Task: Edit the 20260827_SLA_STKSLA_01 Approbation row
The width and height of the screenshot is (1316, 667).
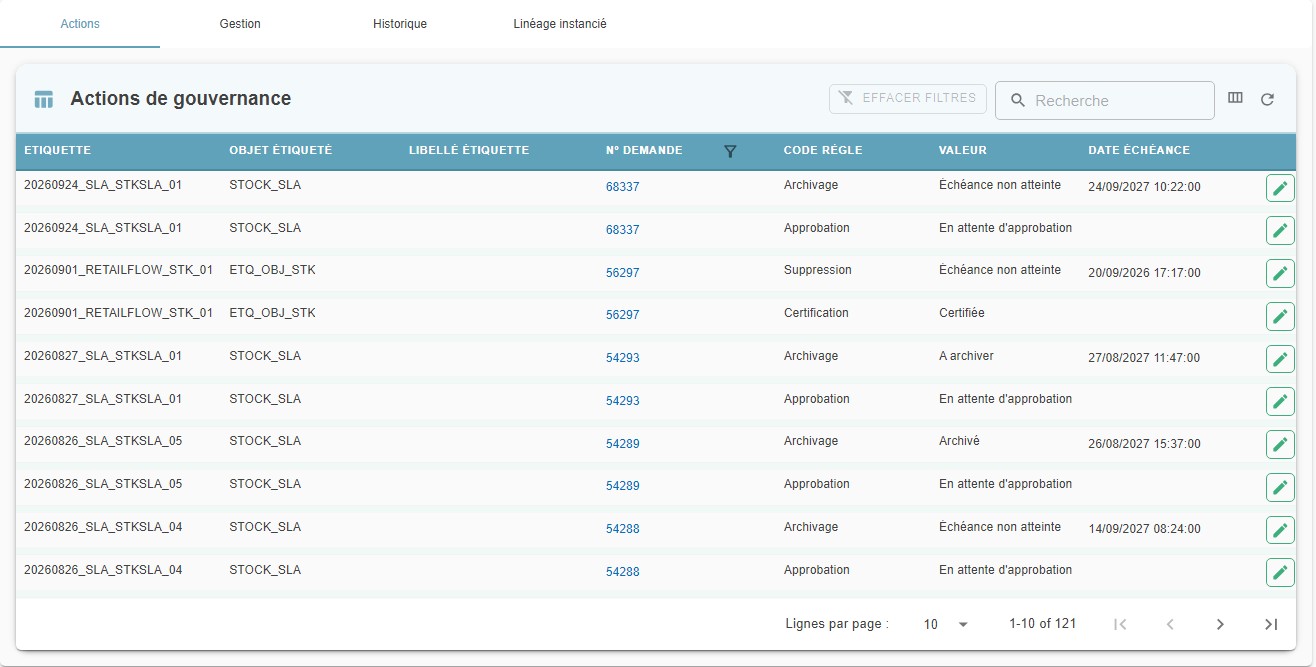Action: (x=1280, y=401)
